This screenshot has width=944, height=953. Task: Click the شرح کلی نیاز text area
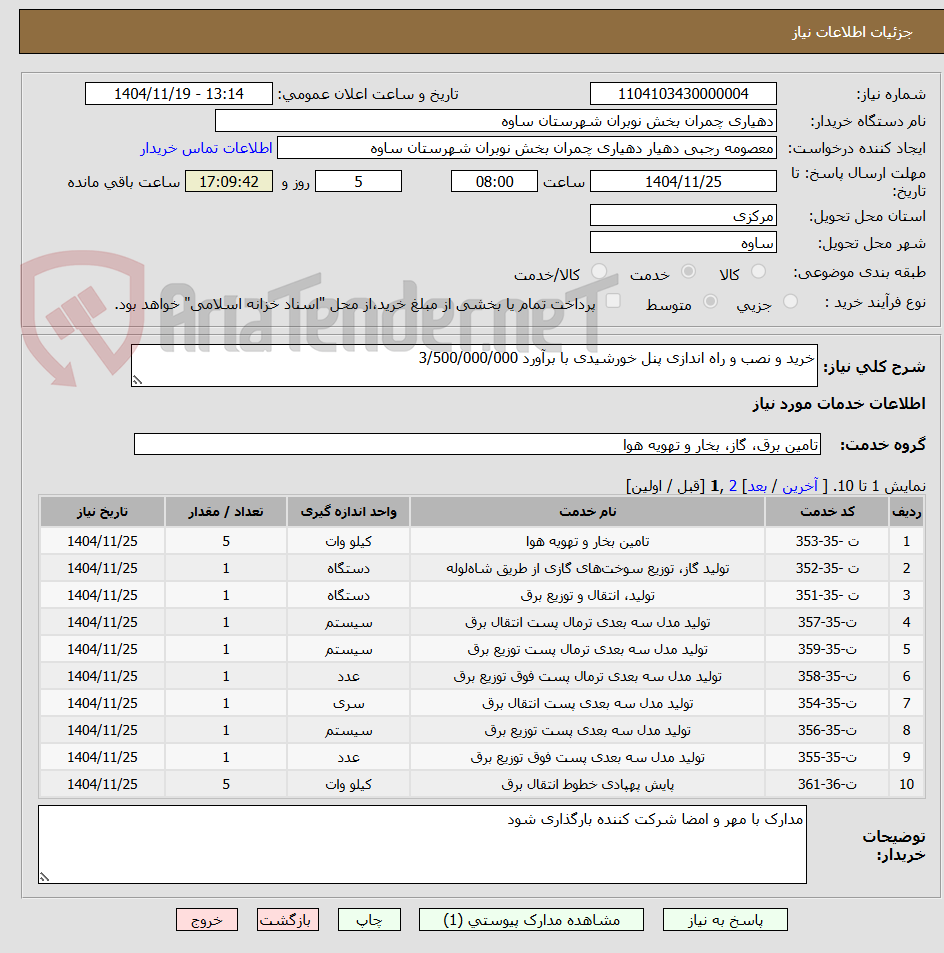click(474, 365)
